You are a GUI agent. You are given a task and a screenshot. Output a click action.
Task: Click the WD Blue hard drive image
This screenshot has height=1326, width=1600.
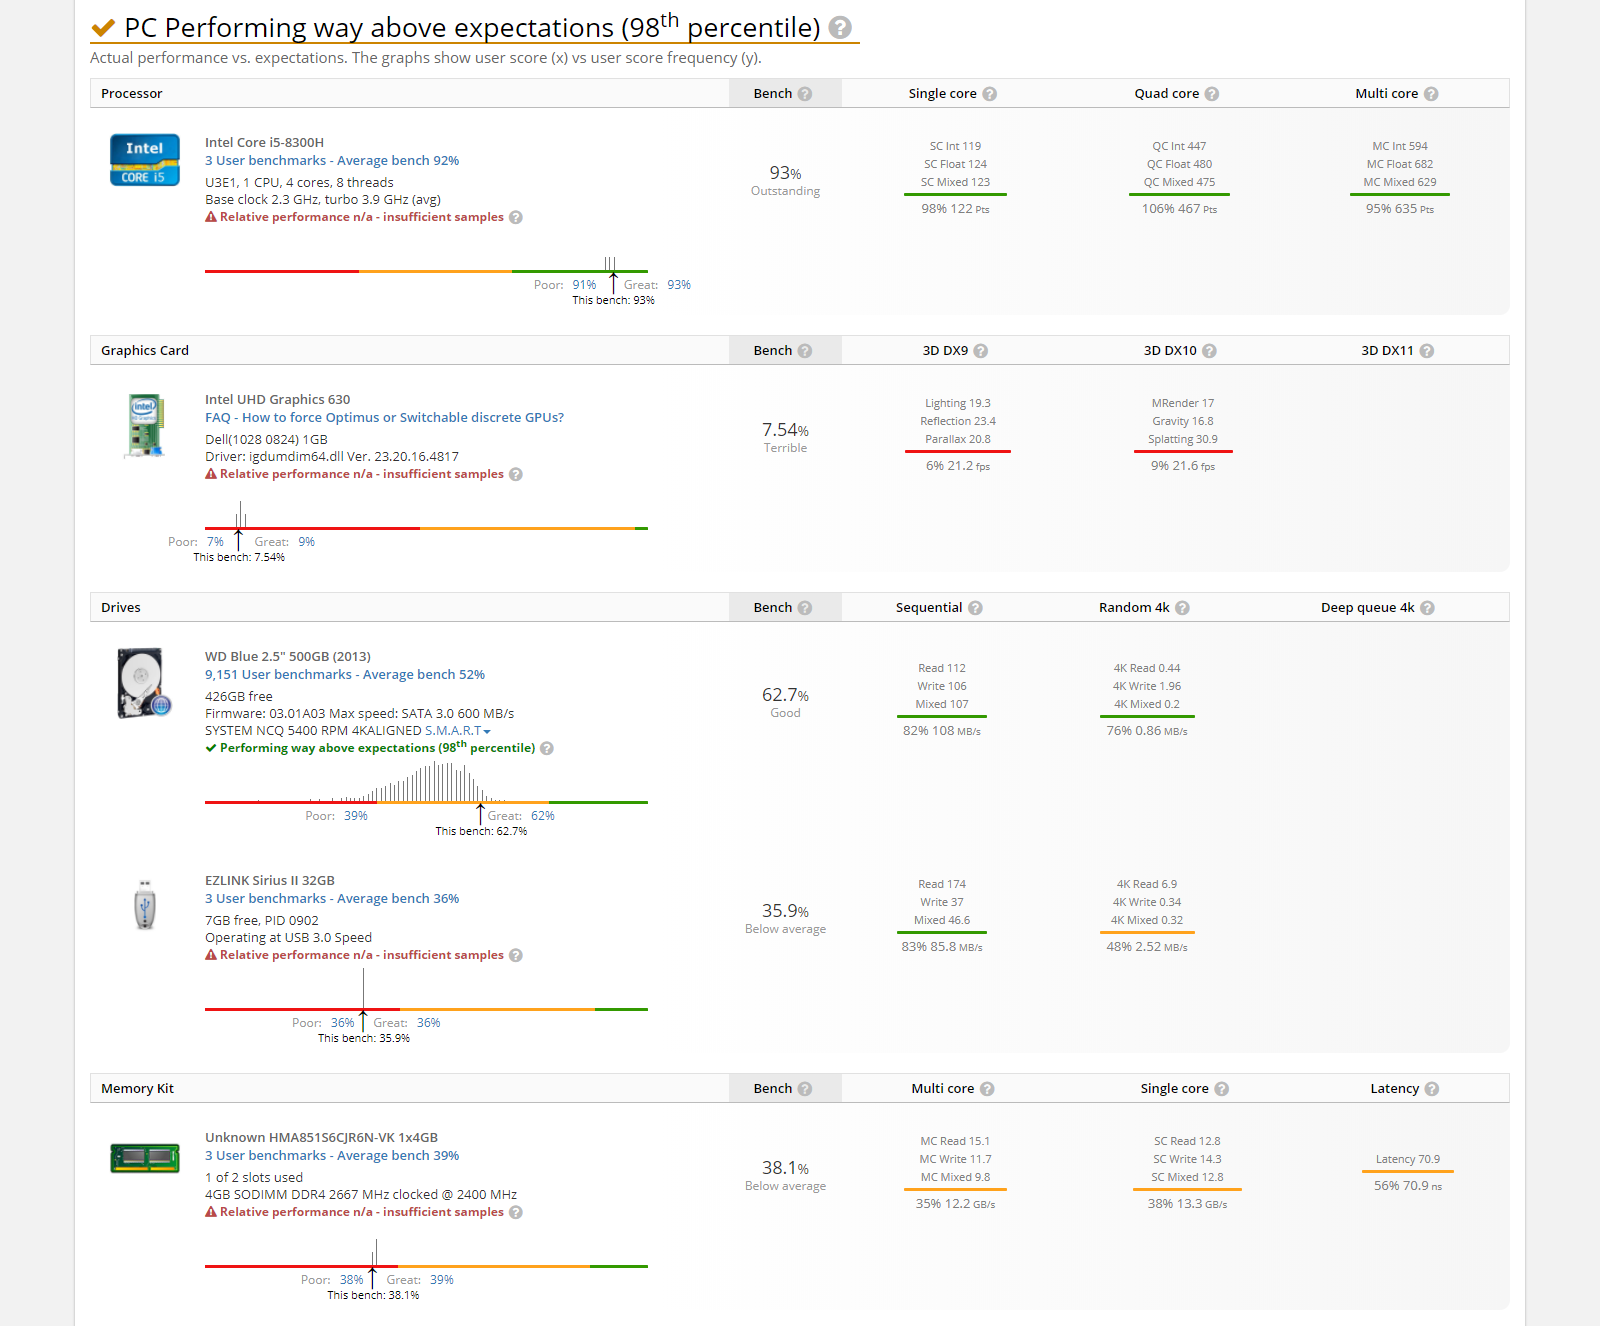(x=144, y=684)
